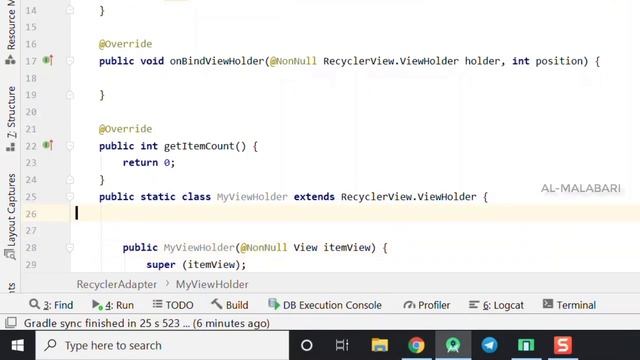Viewport: 640px width, 360px height.
Task: Click the return 0 statement
Action: click(x=149, y=163)
